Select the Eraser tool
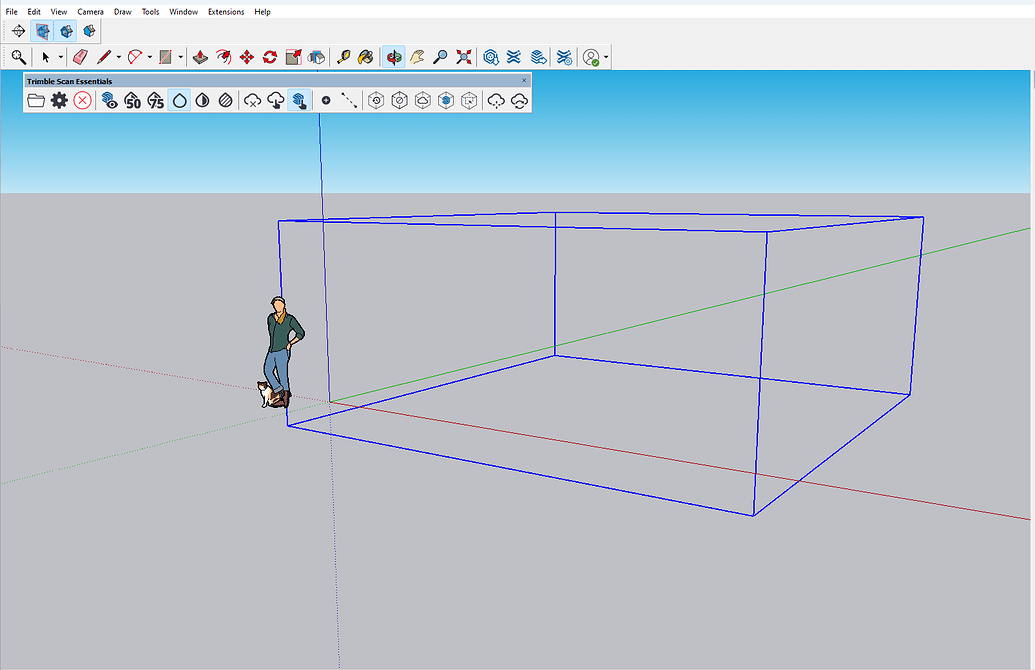Viewport: 1035px width, 670px height. tap(82, 57)
